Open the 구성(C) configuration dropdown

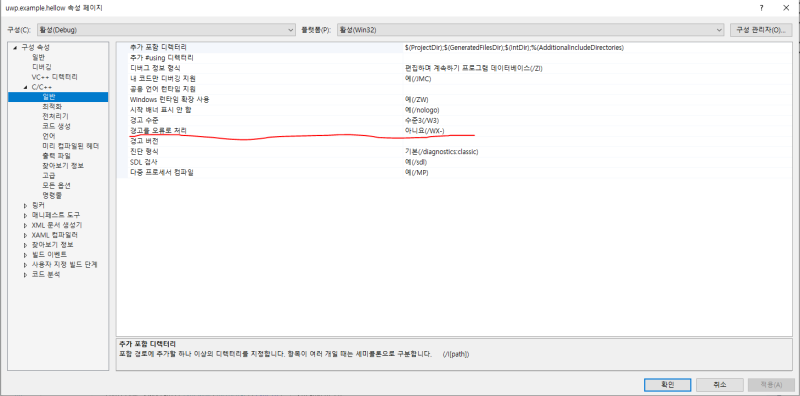click(166, 30)
